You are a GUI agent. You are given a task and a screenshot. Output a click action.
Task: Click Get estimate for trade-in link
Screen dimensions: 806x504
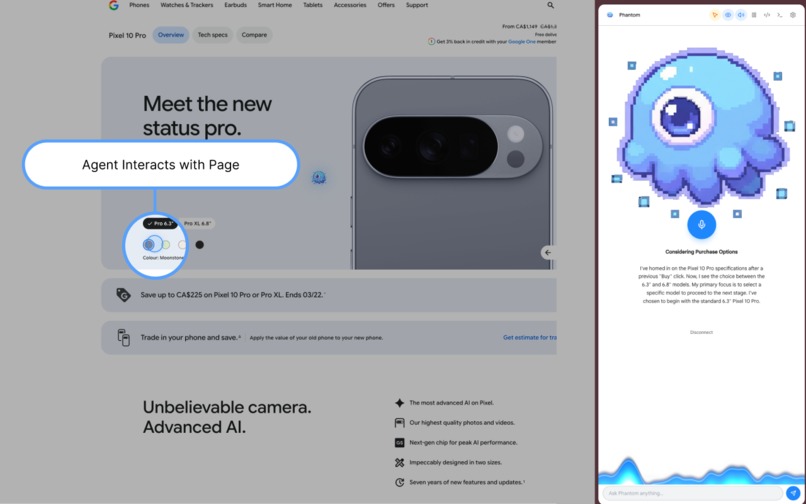[x=529, y=338]
